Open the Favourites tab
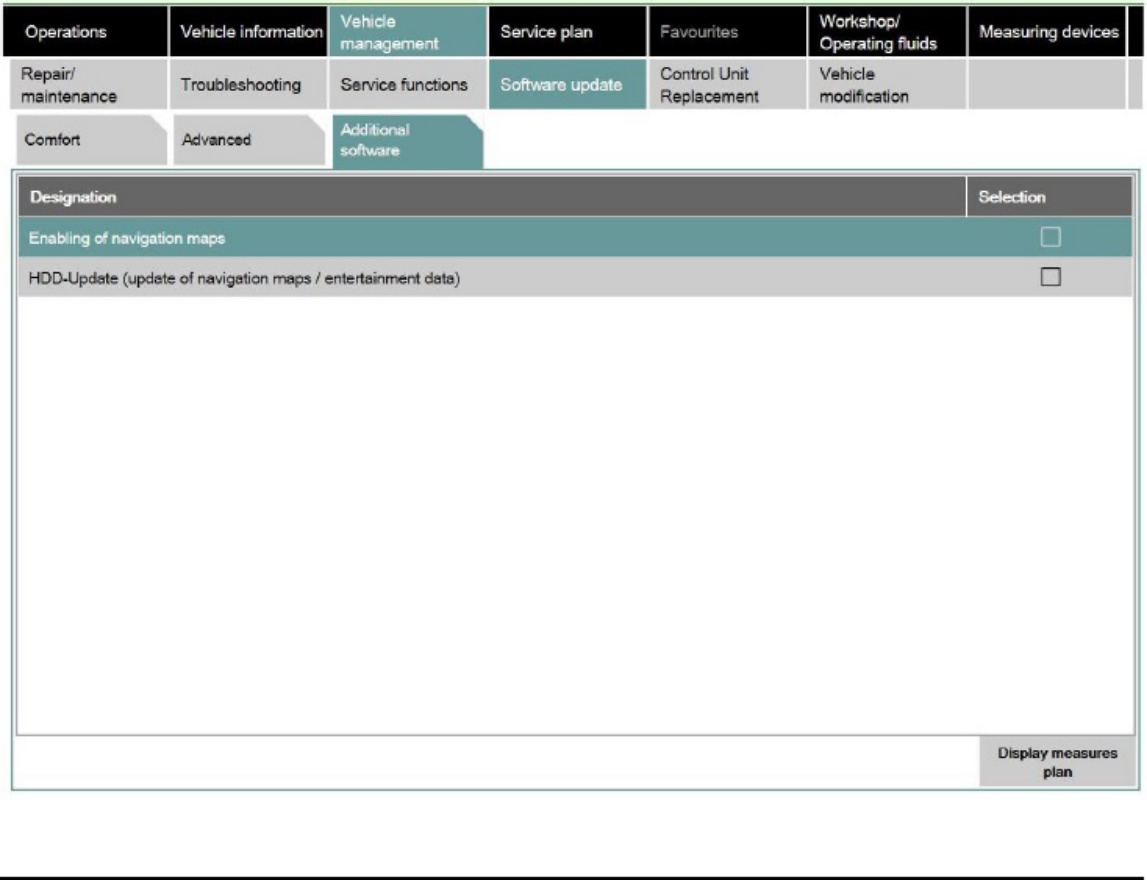The height and width of the screenshot is (880, 1147). click(x=728, y=31)
